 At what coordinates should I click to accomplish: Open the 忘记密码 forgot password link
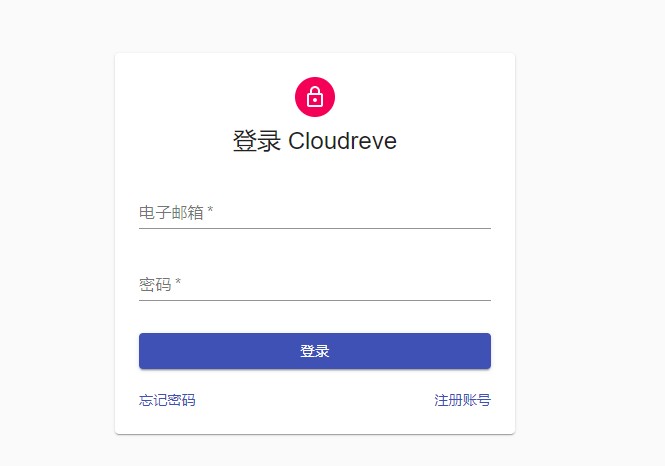click(167, 401)
